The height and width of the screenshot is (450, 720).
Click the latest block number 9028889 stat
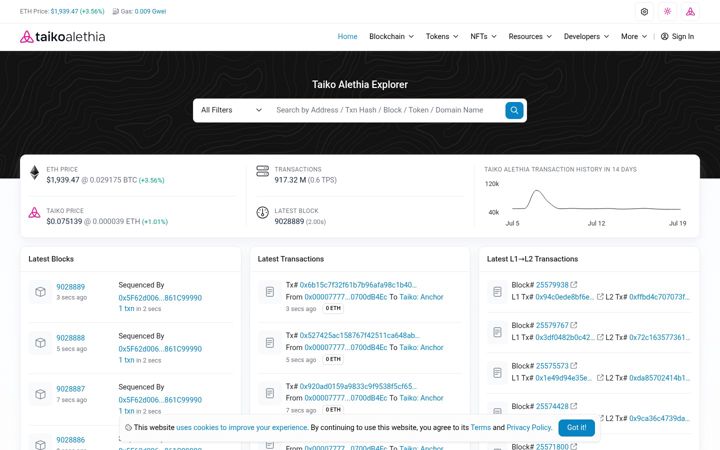[289, 221]
